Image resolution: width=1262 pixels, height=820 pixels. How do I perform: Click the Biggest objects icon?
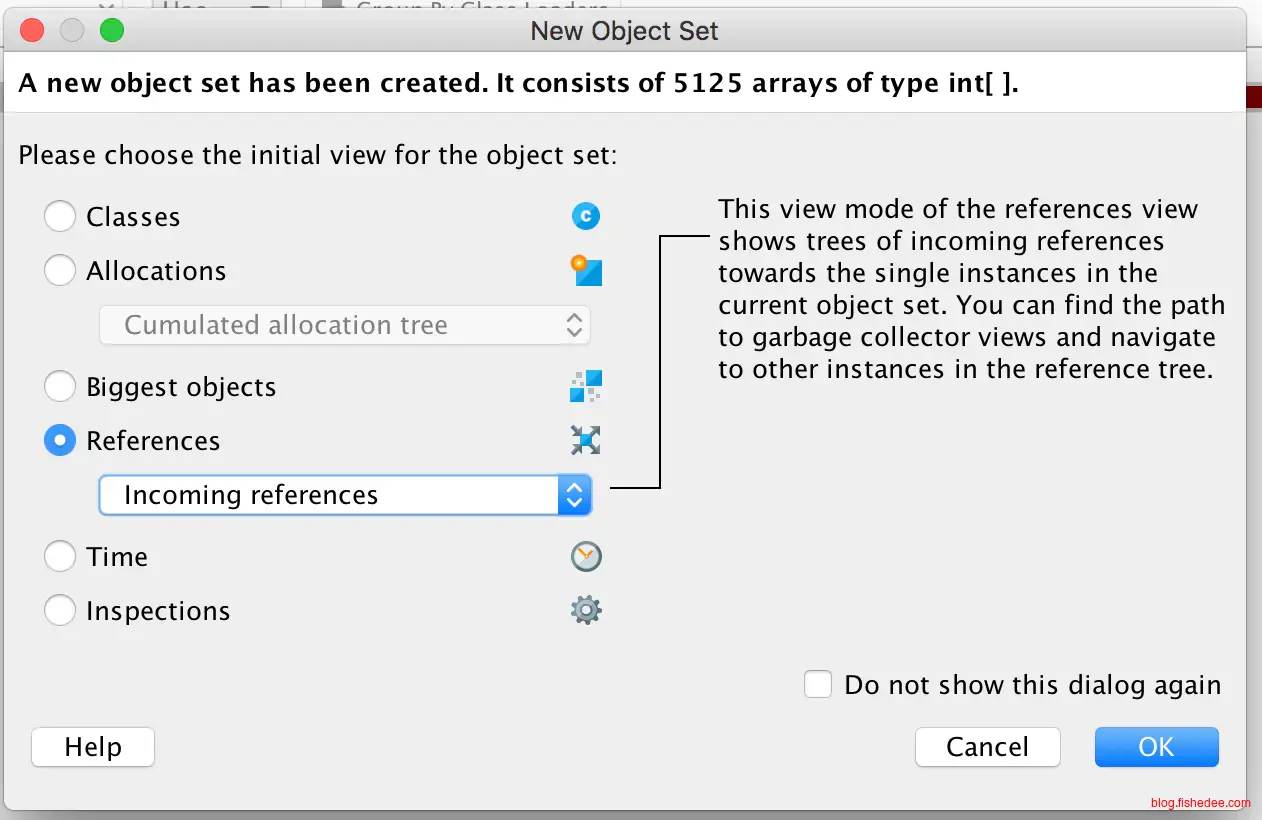tap(586, 386)
